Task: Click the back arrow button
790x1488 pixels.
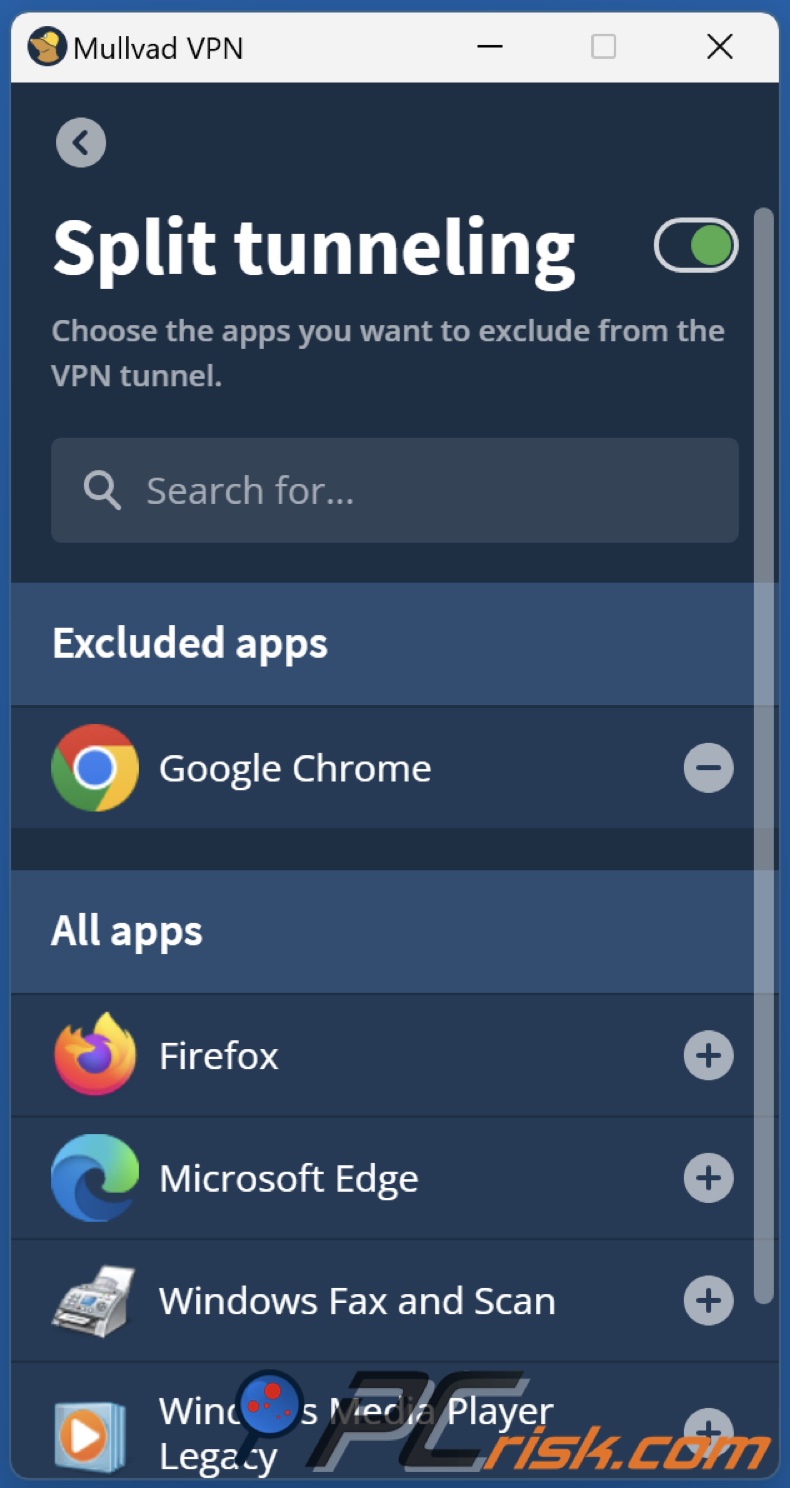Action: tap(81, 143)
